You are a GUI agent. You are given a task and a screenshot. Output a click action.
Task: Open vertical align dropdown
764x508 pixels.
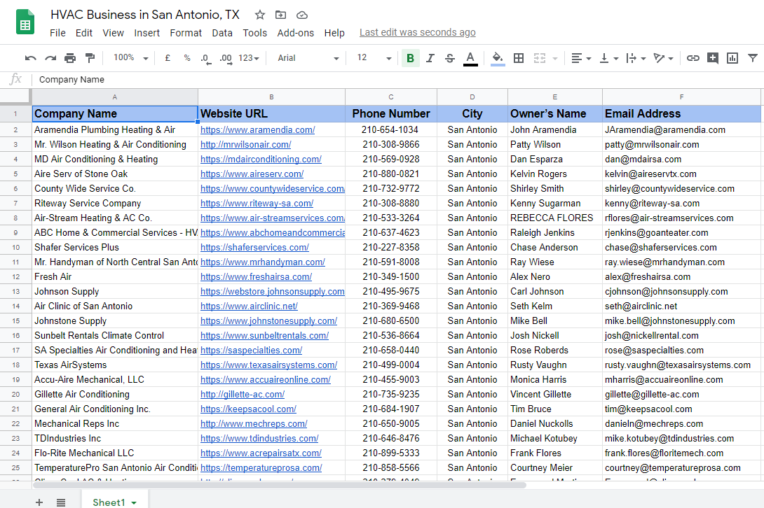(608, 58)
